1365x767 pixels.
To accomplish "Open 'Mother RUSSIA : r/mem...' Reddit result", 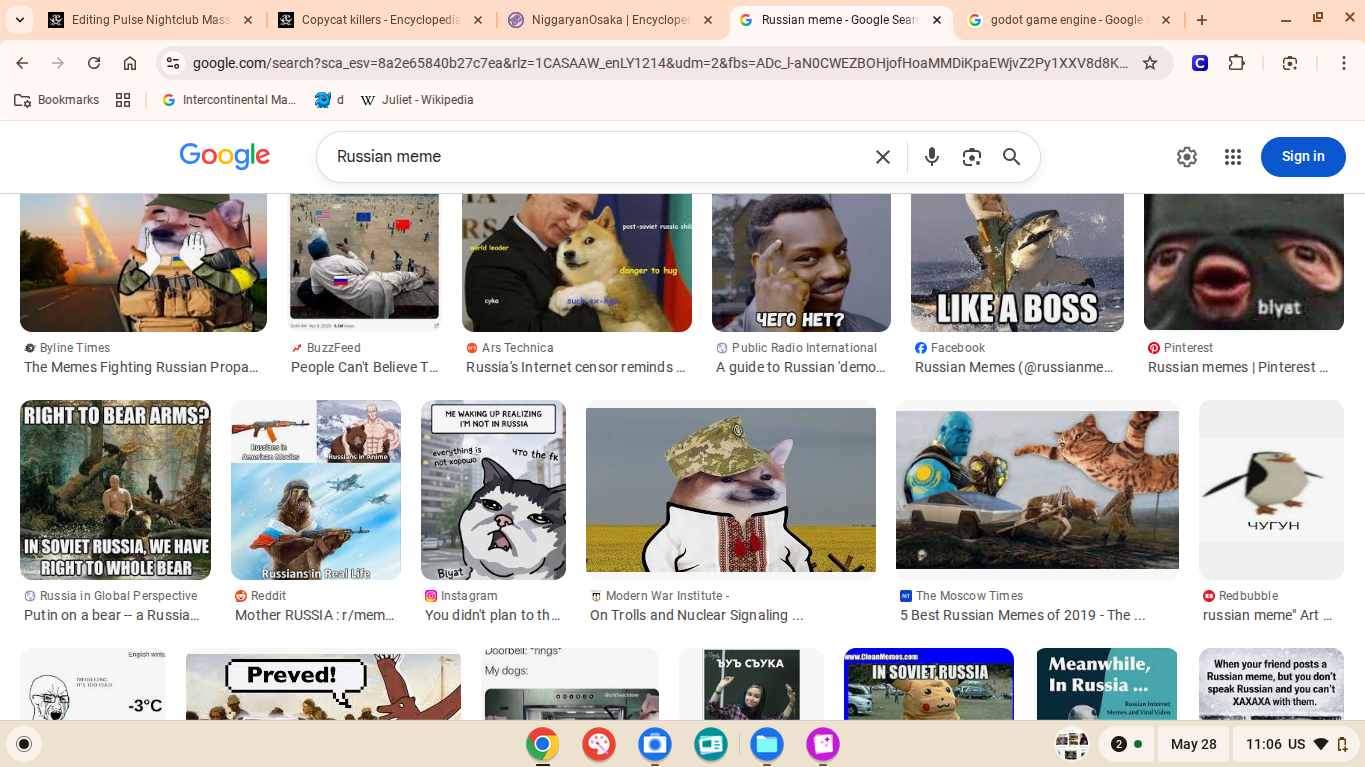I will pos(315,615).
